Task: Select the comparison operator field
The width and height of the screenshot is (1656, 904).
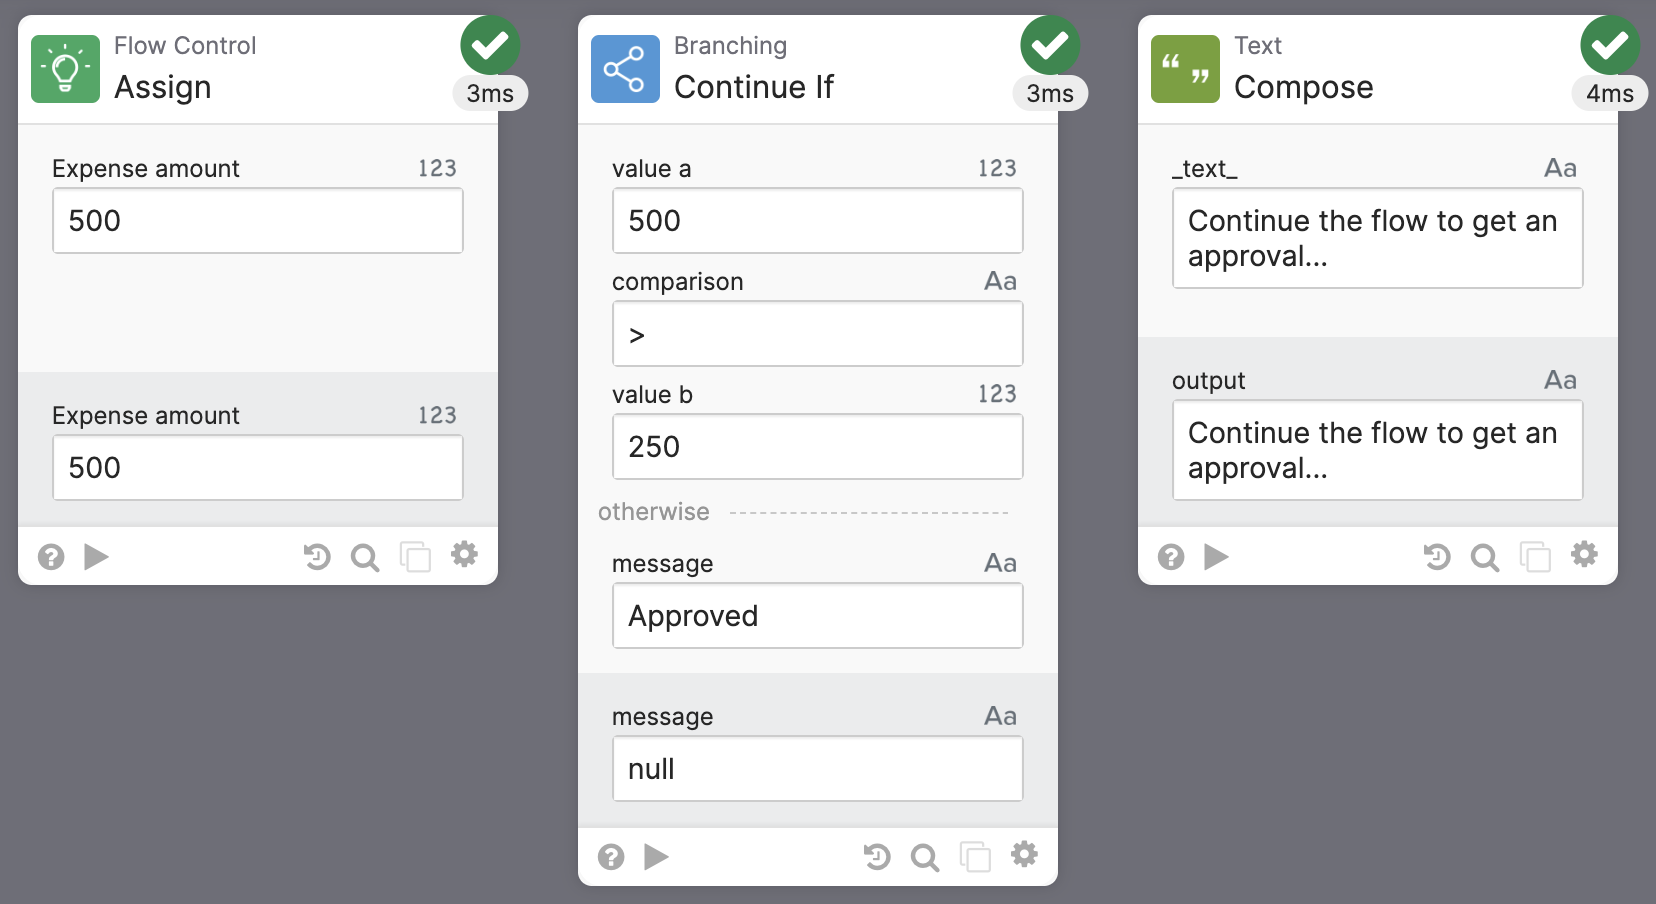Action: click(818, 334)
